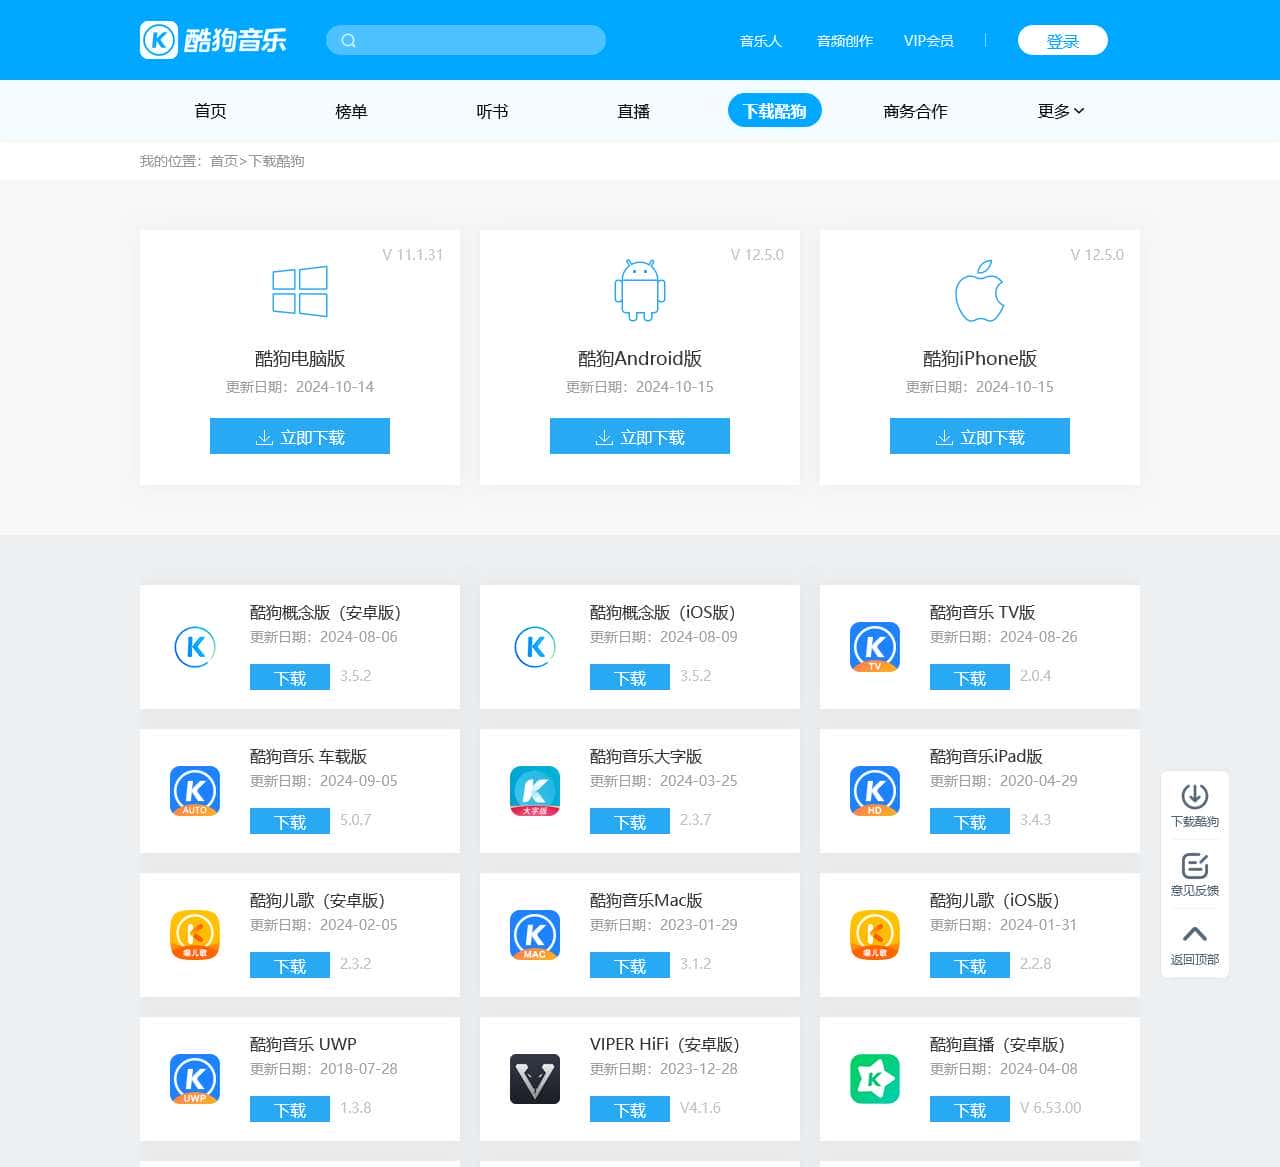The image size is (1280, 1167).
Task: Download 酷狗音乐 UWP
Action: (x=290, y=1110)
